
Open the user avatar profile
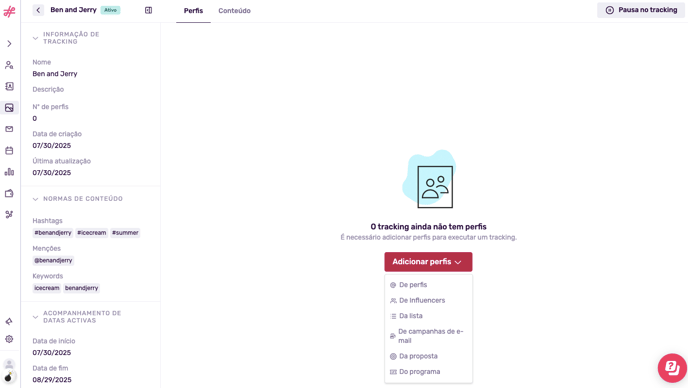[x=9, y=364]
